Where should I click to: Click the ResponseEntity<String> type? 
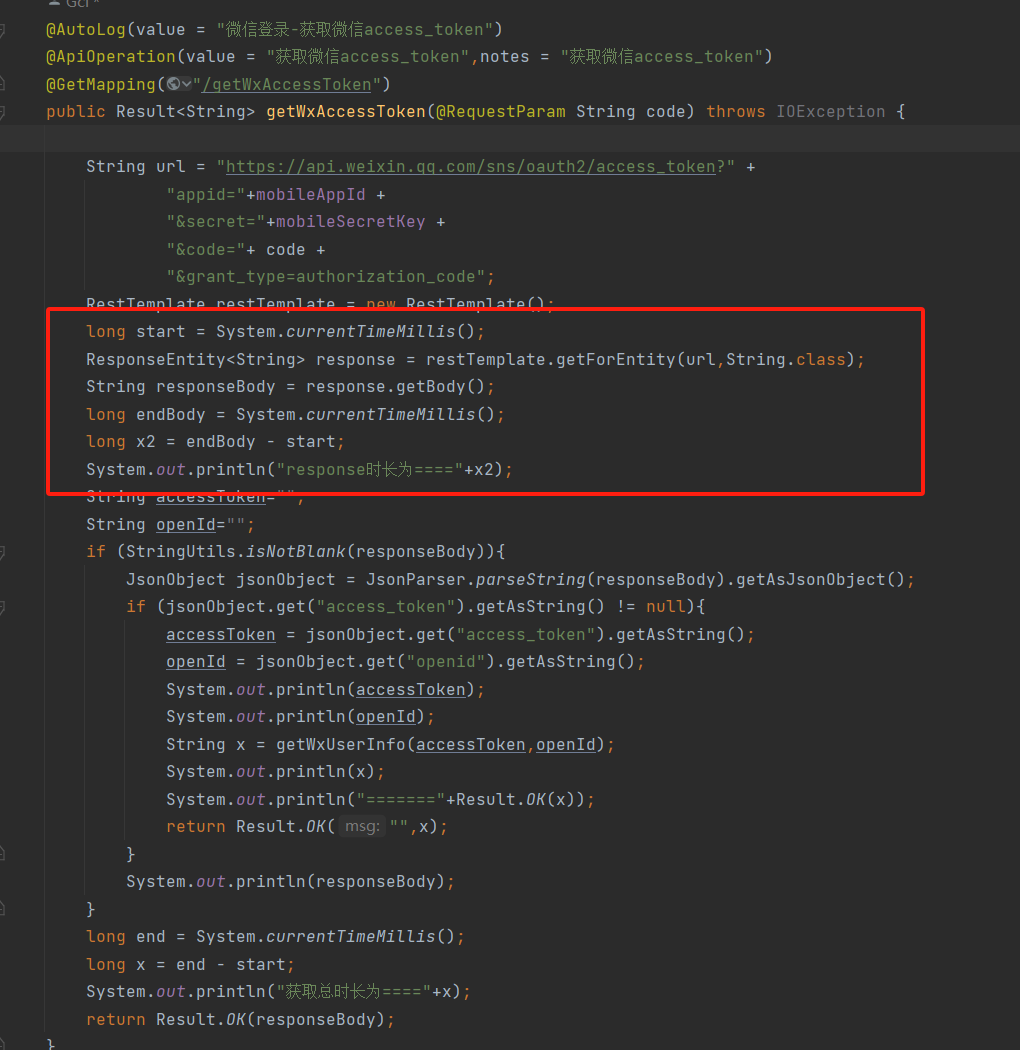(196, 360)
